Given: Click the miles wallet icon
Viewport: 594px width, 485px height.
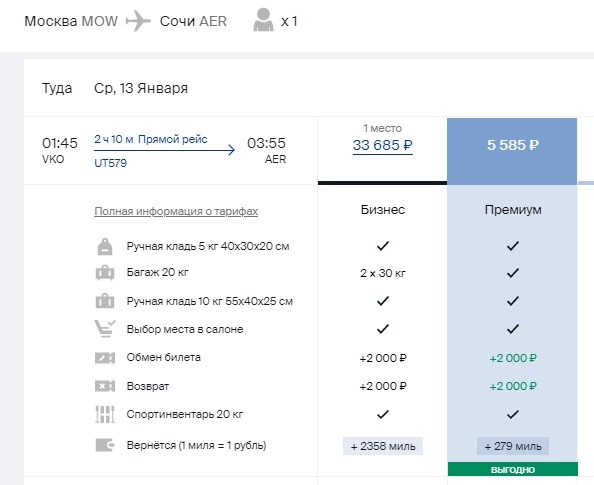Looking at the screenshot, I should (105, 445).
